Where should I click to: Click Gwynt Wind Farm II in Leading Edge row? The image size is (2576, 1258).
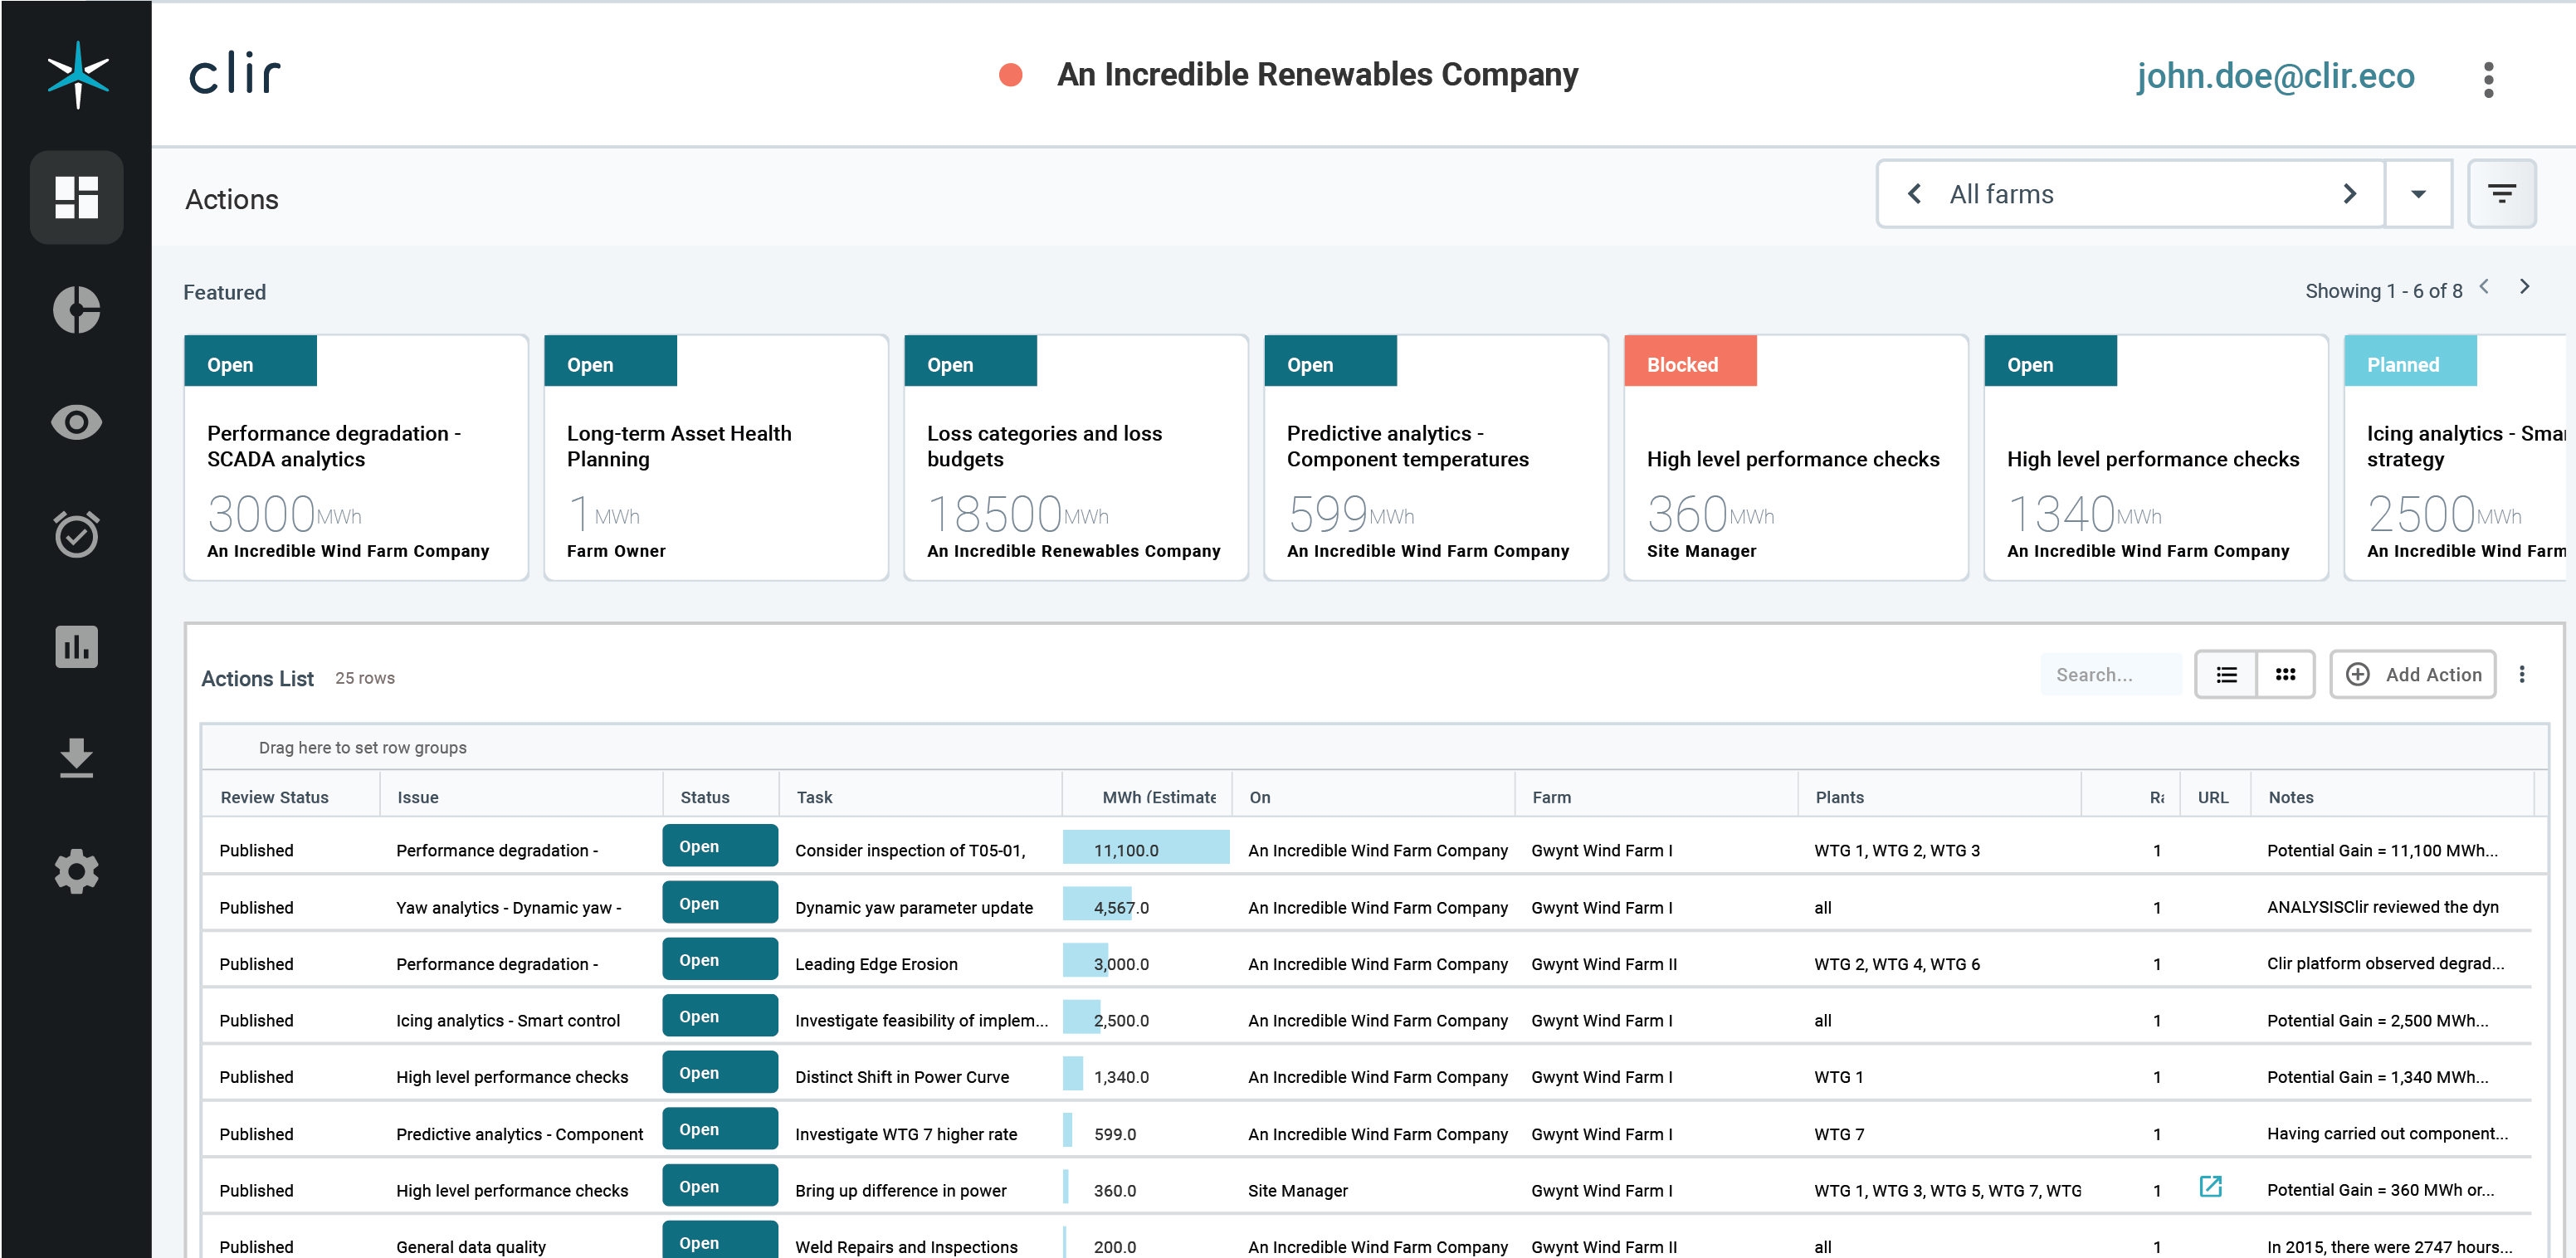[1604, 964]
